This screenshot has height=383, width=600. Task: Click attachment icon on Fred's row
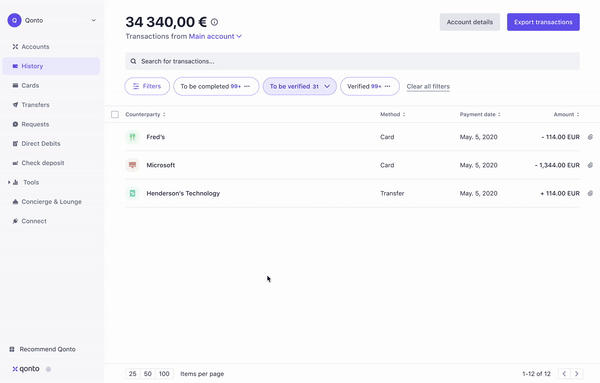(590, 137)
